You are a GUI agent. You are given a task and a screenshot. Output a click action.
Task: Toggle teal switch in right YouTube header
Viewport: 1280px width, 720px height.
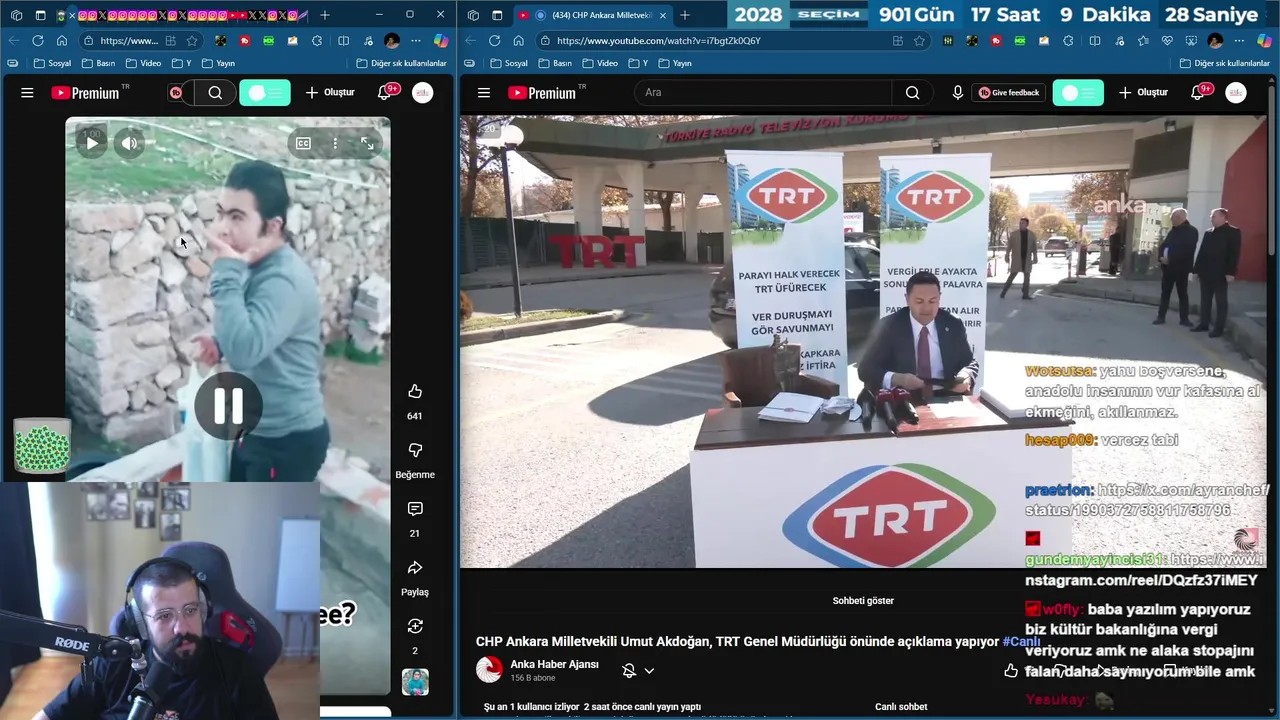pos(1078,93)
